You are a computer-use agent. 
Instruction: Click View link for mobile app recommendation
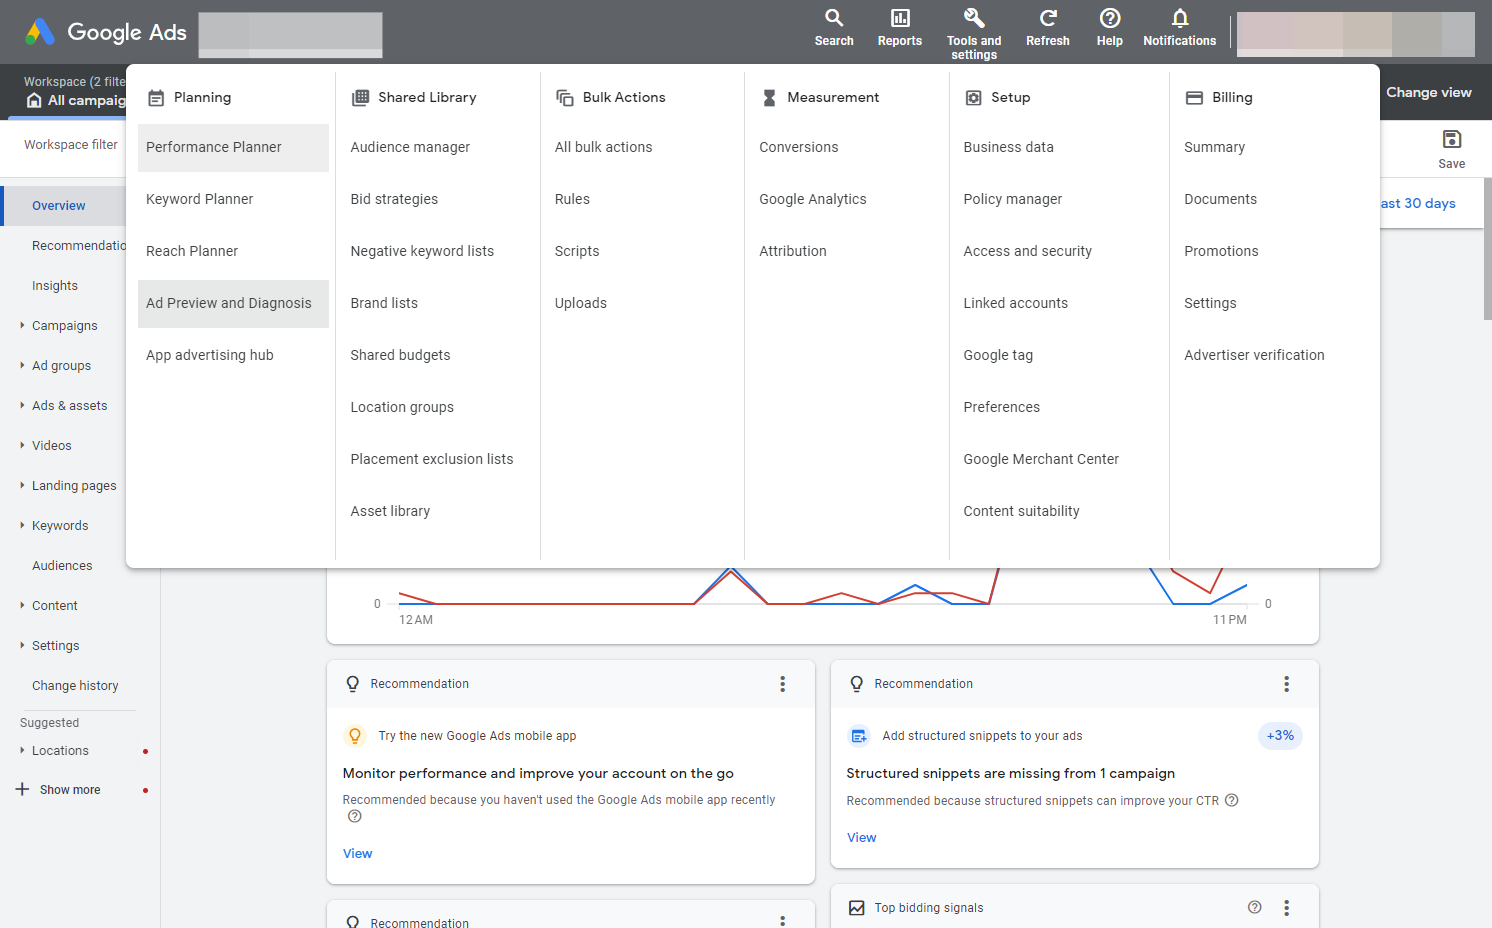357,853
